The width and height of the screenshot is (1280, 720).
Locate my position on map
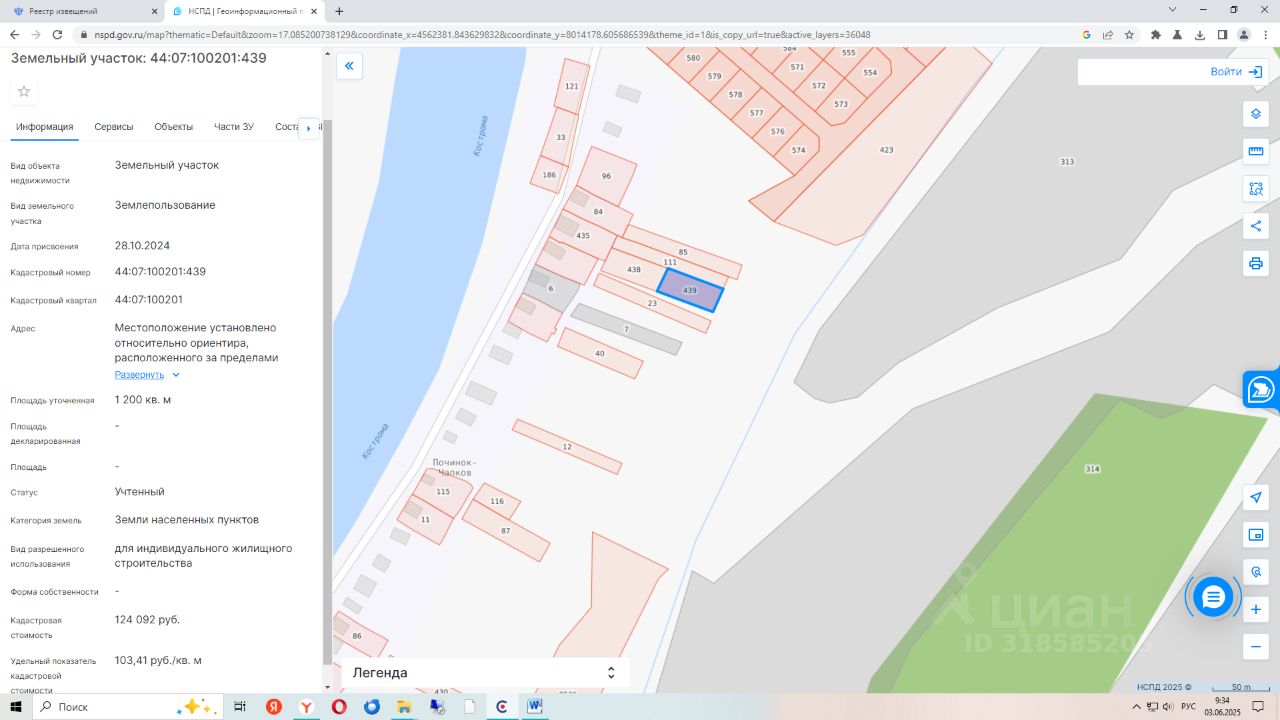click(1256, 497)
